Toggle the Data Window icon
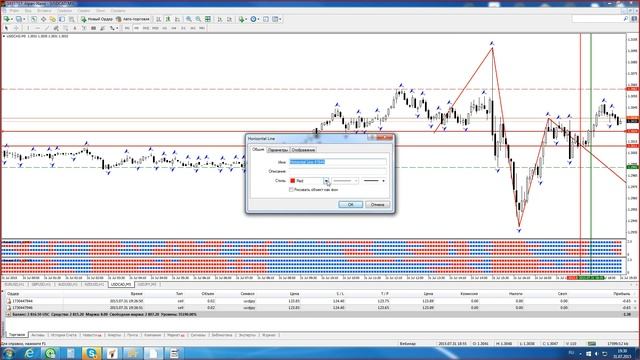Image resolution: width=640 pixels, height=360 pixels. [x=44, y=19]
